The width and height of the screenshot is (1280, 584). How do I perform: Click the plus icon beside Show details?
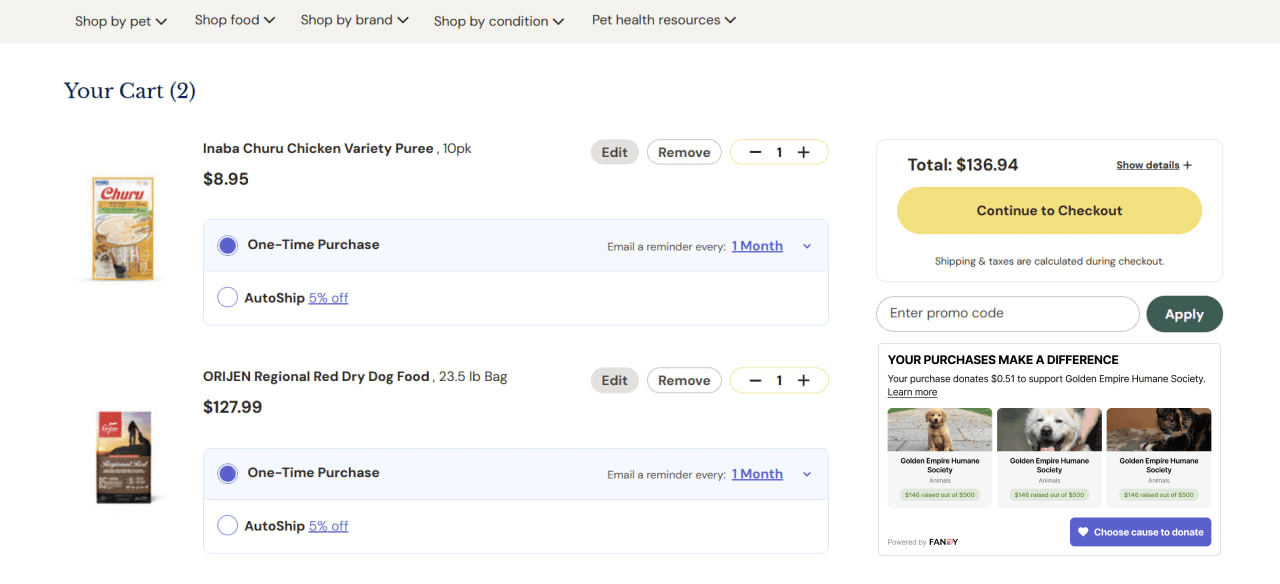coord(1188,165)
